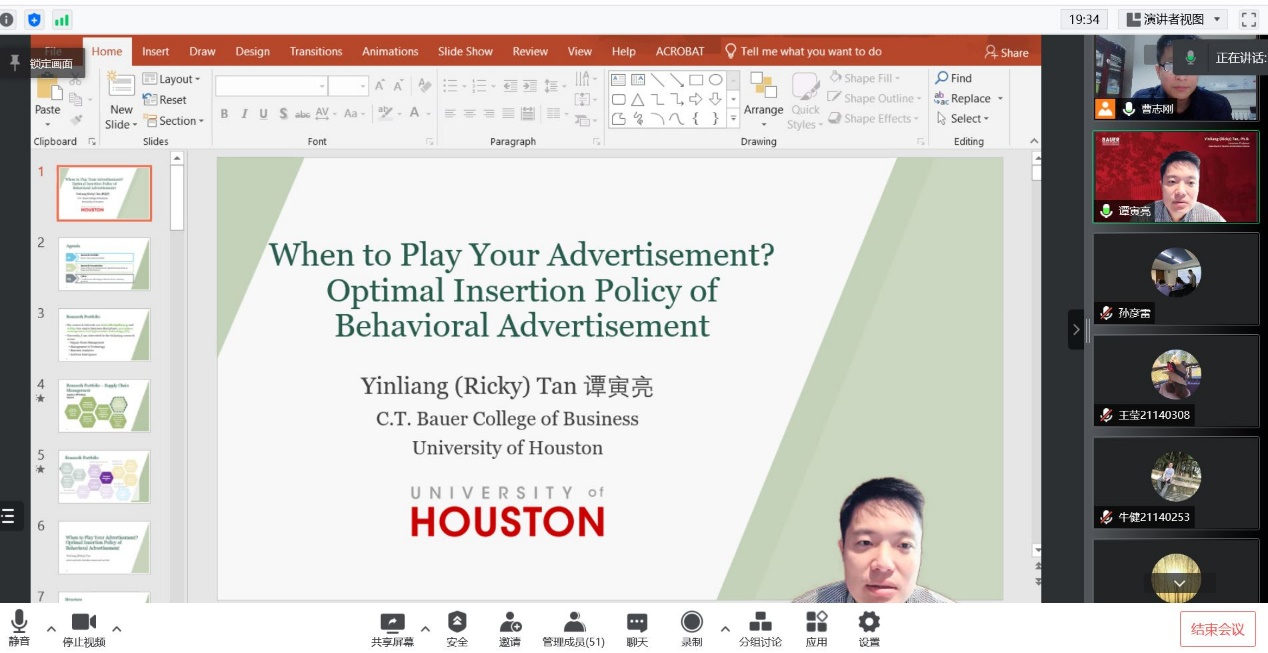Click the Paste button
The width and height of the screenshot is (1268, 653).
pyautogui.click(x=48, y=100)
